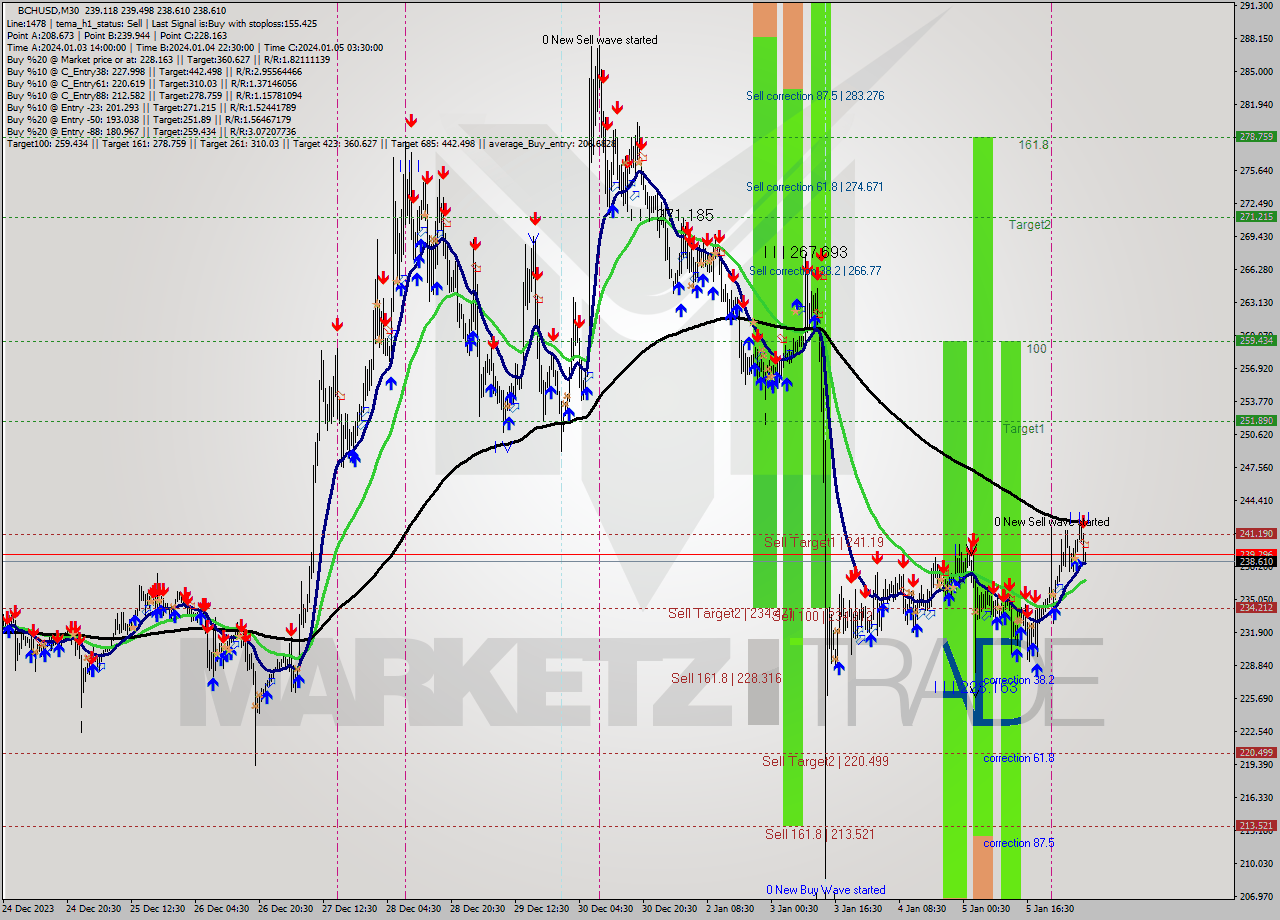Click the '24 Dec 20:30' time label
The width and height of the screenshot is (1280, 920).
[x=92, y=909]
